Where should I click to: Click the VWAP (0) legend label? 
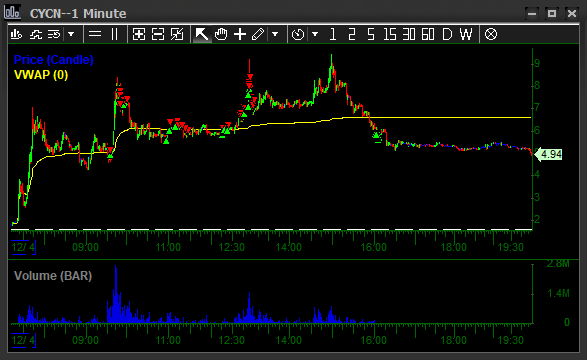41,75
